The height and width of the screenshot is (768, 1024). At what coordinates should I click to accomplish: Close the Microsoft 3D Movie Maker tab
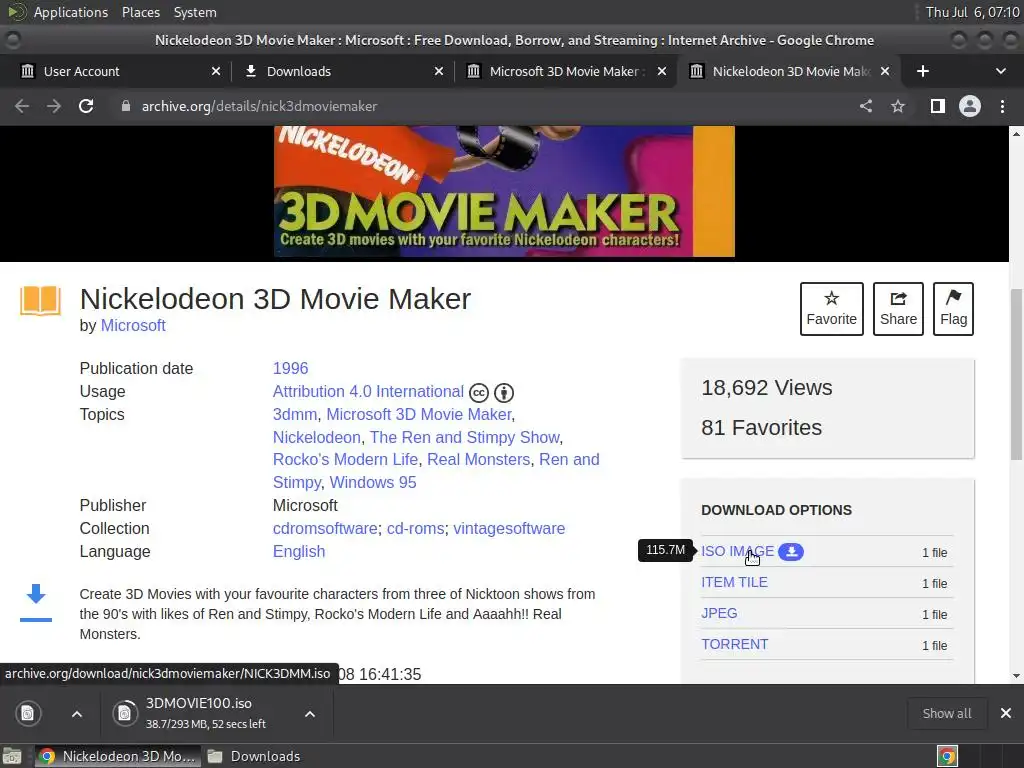tap(662, 71)
